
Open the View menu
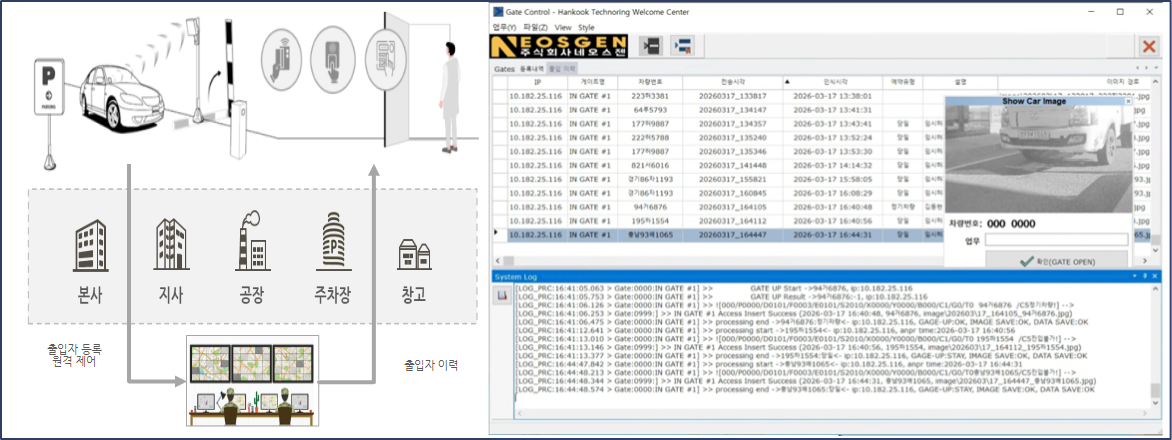[563, 27]
